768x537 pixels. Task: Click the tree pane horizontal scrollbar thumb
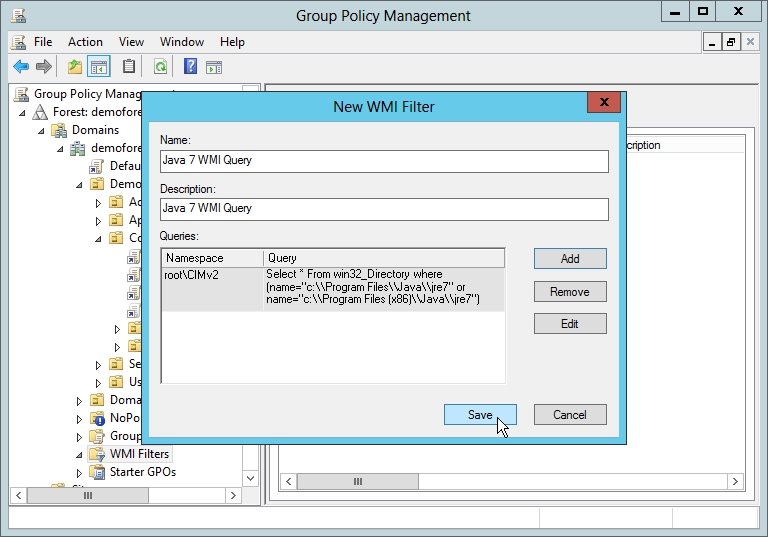click(88, 495)
